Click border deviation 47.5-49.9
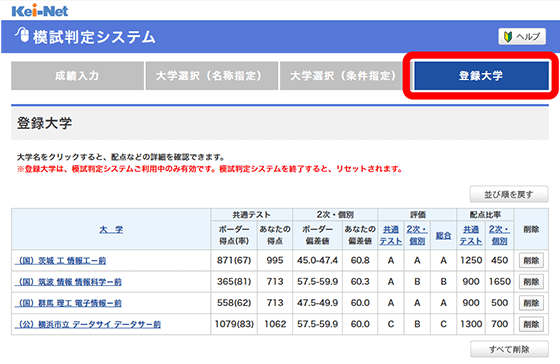 [317, 303]
